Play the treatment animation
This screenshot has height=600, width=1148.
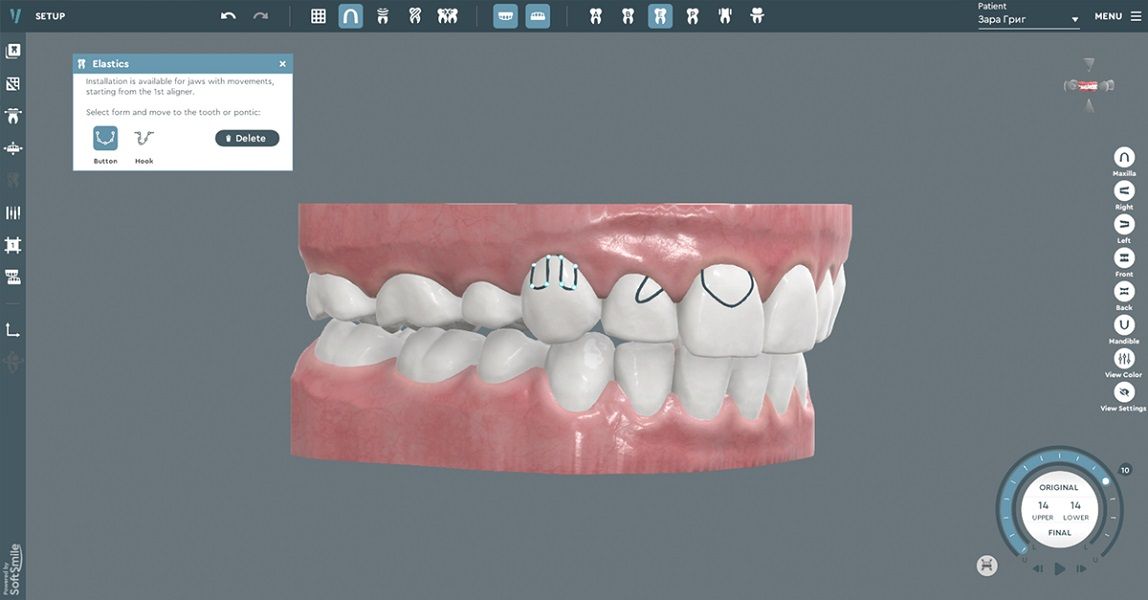tap(1059, 569)
